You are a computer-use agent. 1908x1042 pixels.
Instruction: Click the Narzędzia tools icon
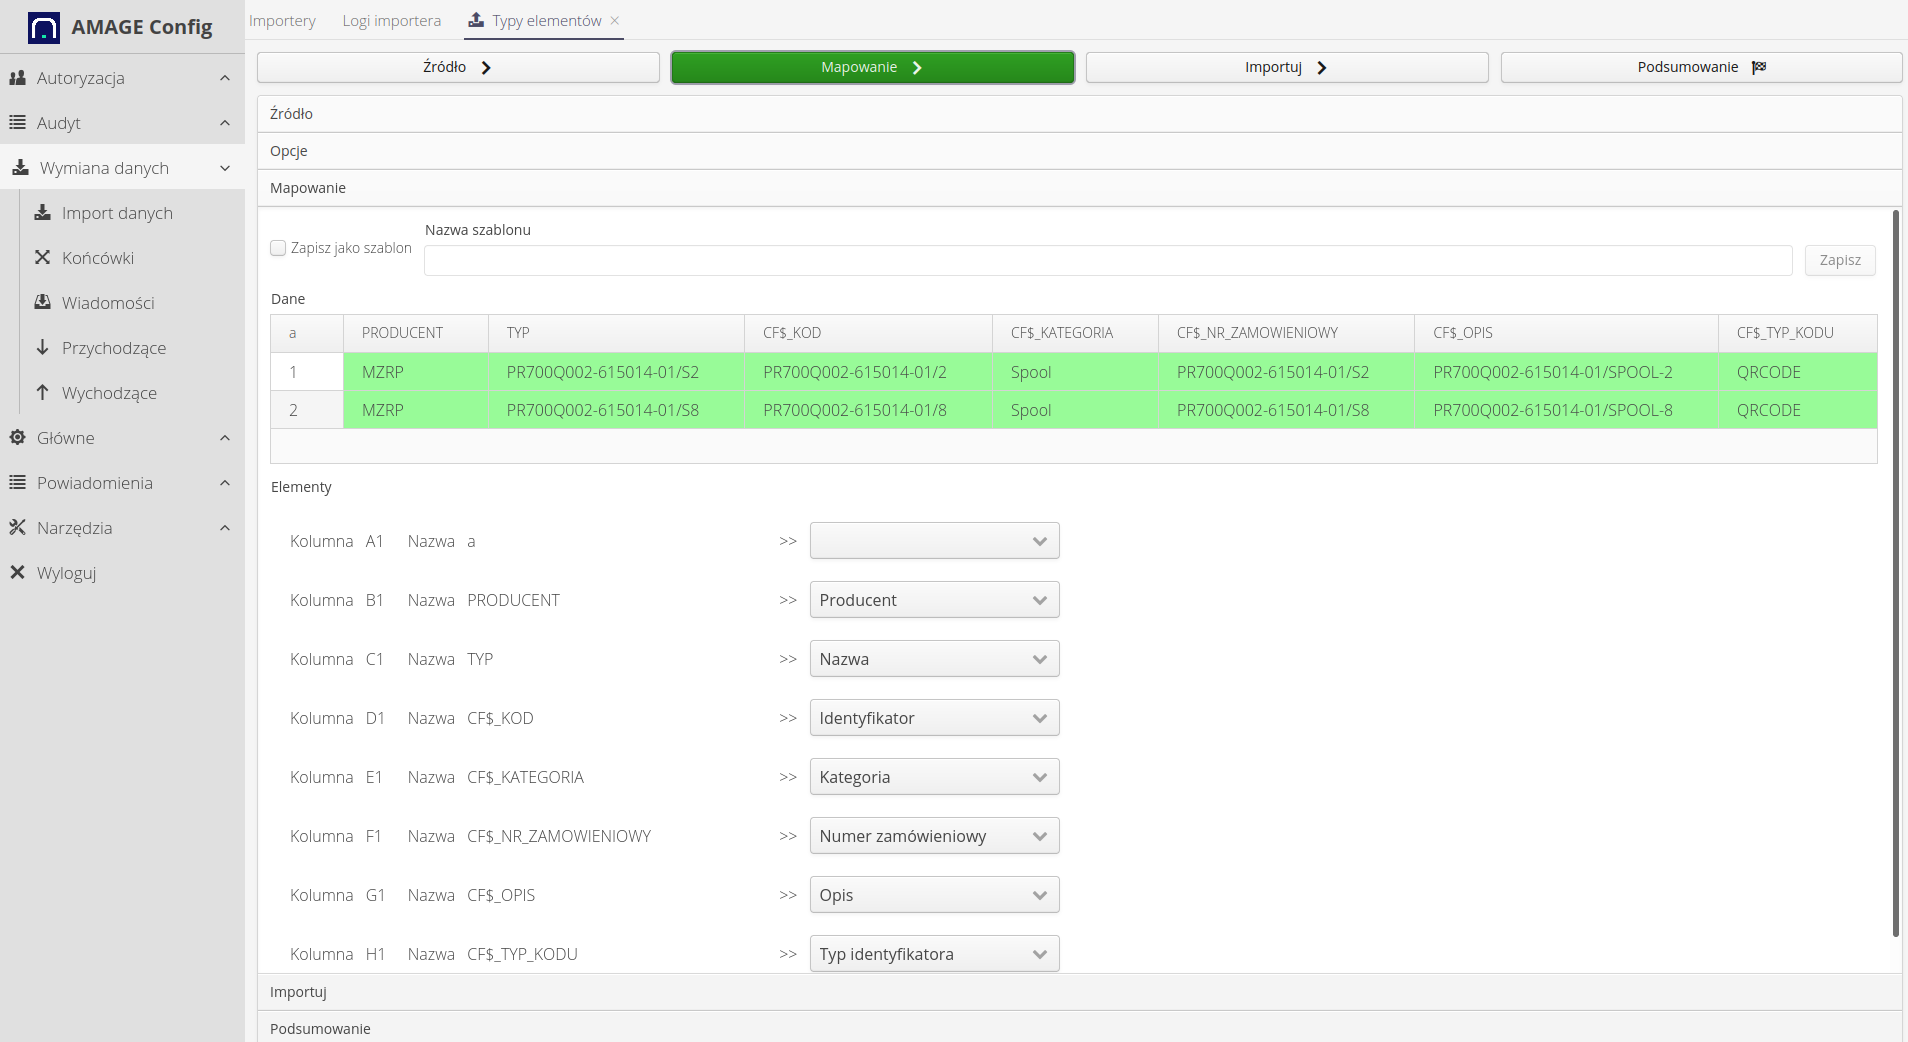tap(17, 527)
